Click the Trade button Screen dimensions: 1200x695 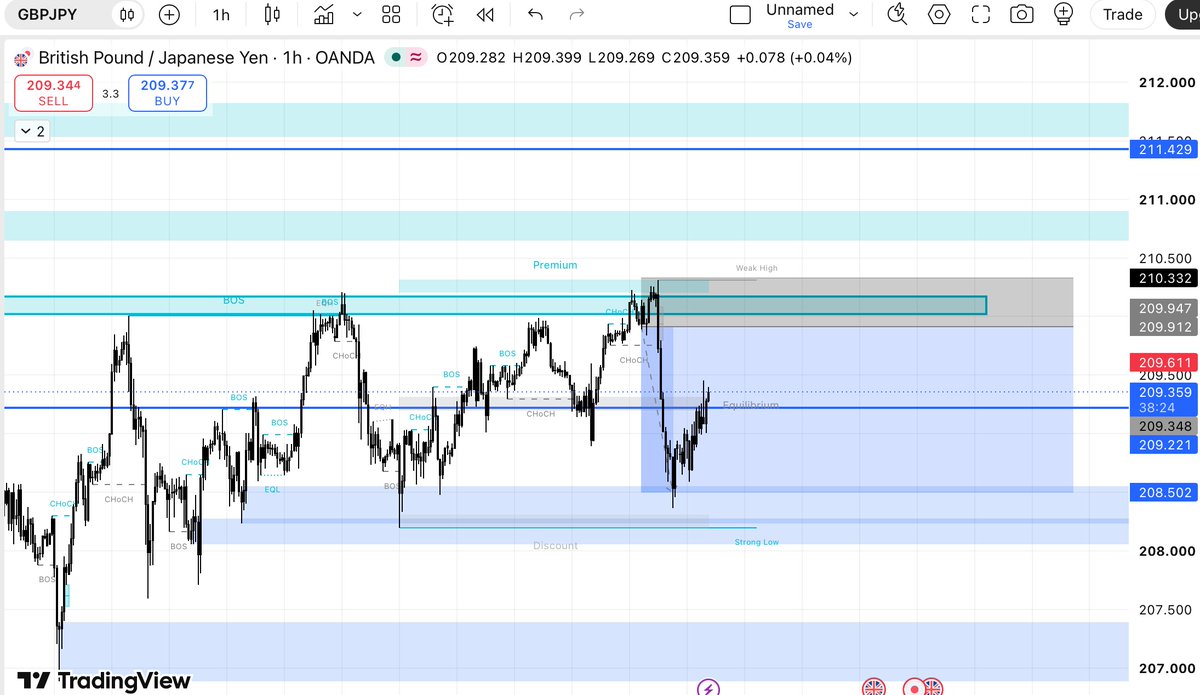point(1122,14)
